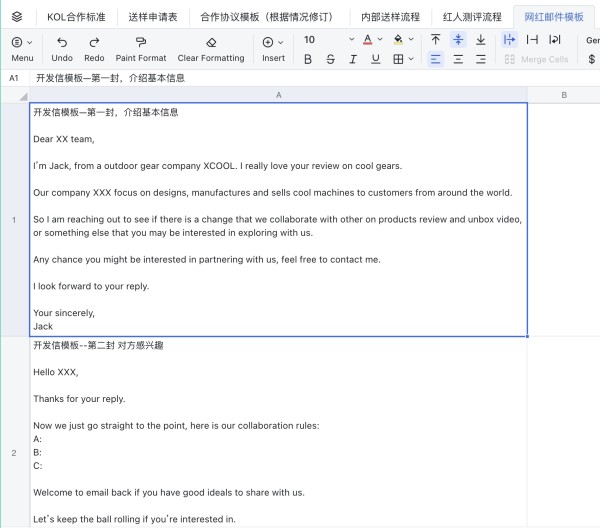Click the select-all corner triangle

tap(23, 96)
